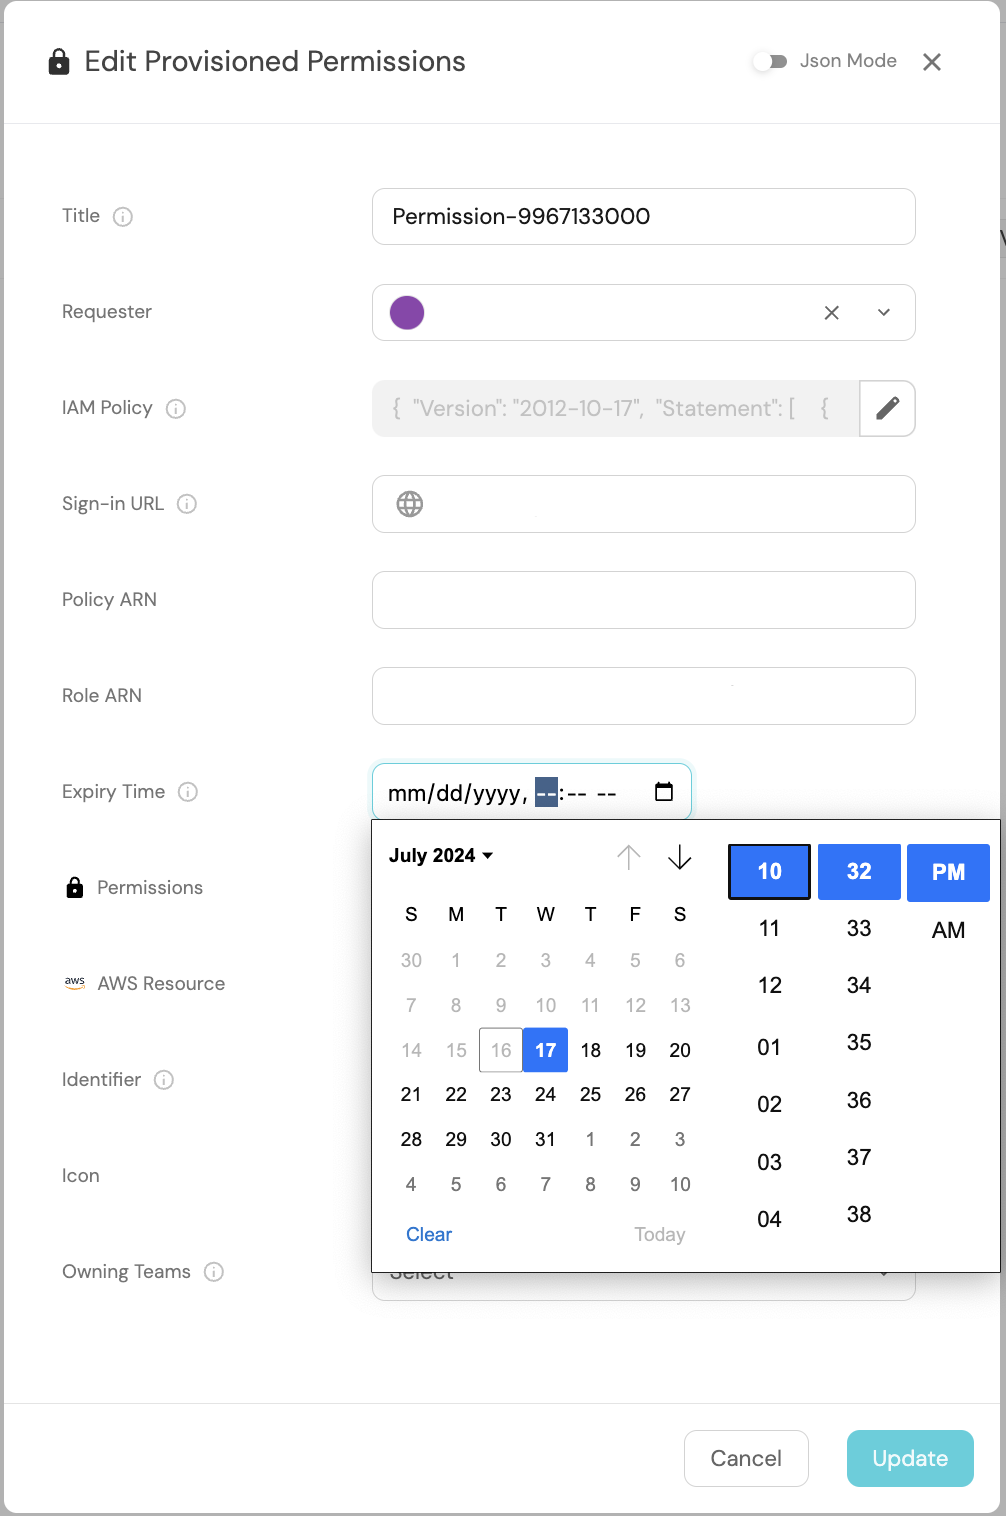This screenshot has width=1006, height=1516.
Task: Click the info icon next to Owning Teams
Action: coord(214,1272)
